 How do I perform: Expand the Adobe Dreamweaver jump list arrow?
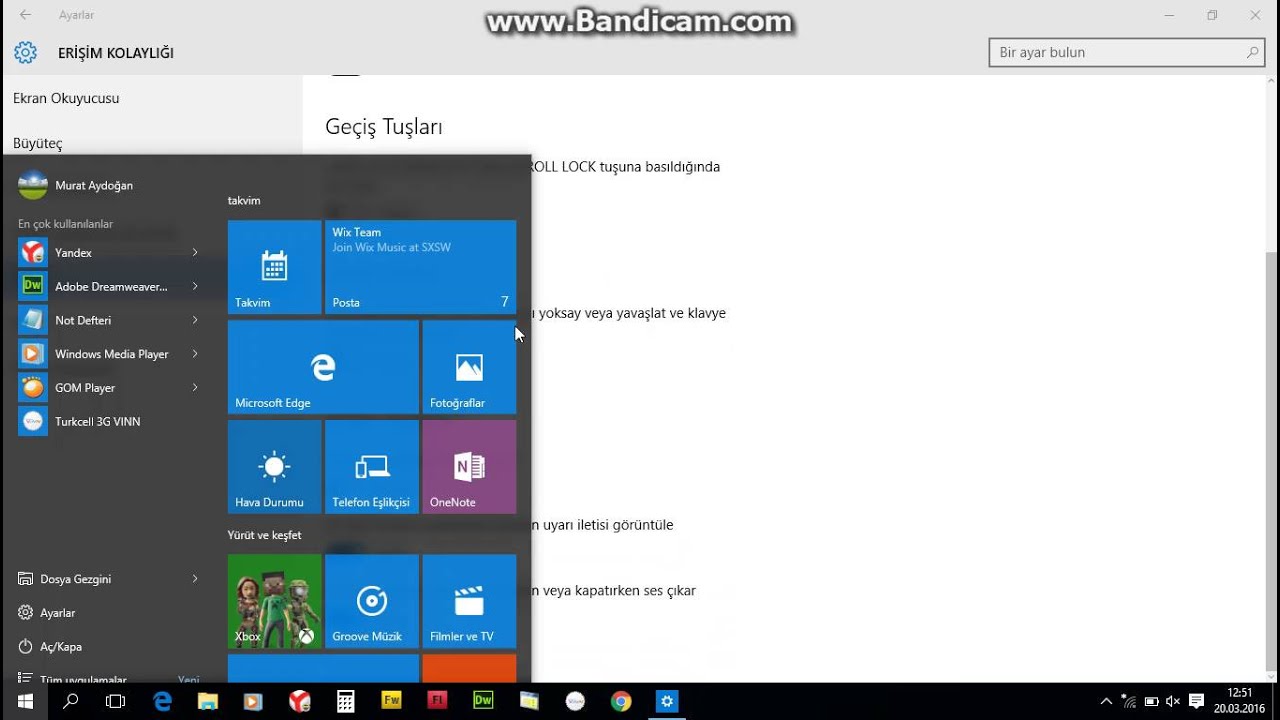(x=195, y=287)
